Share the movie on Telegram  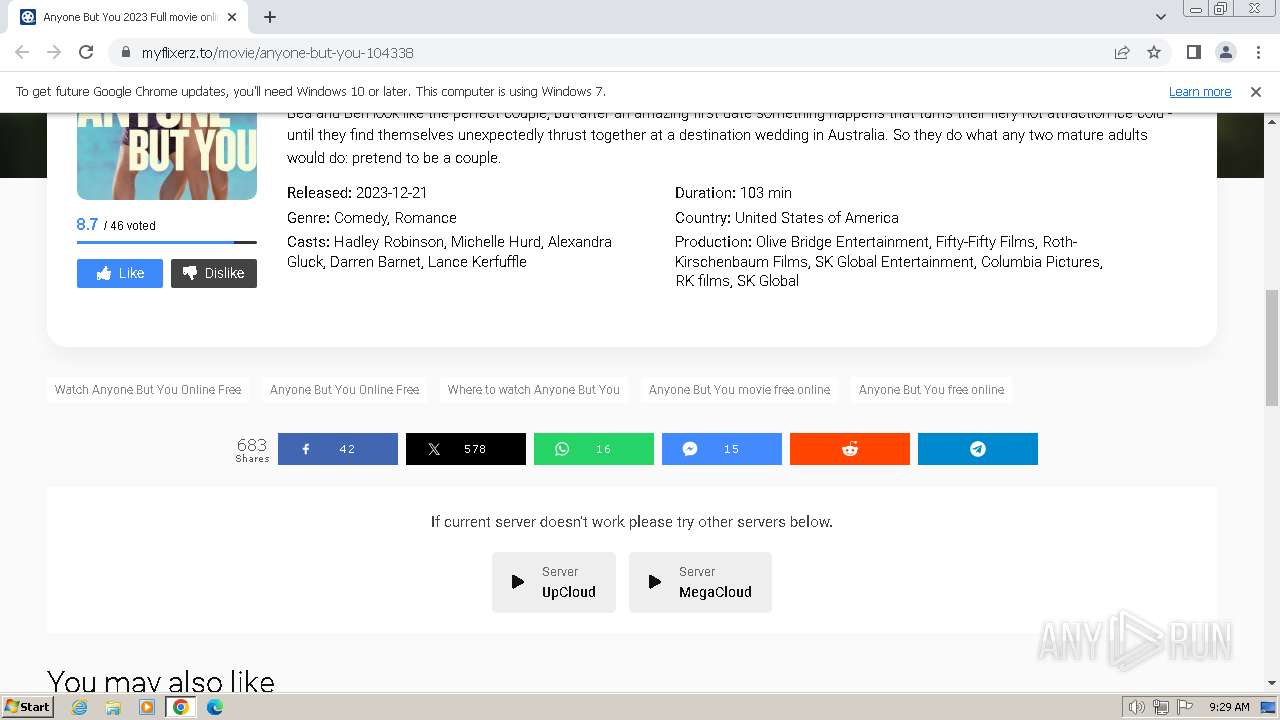pyautogui.click(x=978, y=449)
